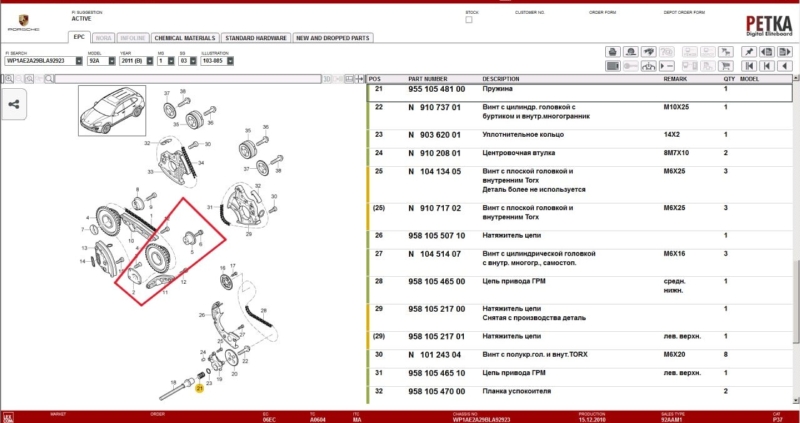The height and width of the screenshot is (423, 800).
Task: Switch to the Chemical Materials tab
Action: tap(184, 37)
